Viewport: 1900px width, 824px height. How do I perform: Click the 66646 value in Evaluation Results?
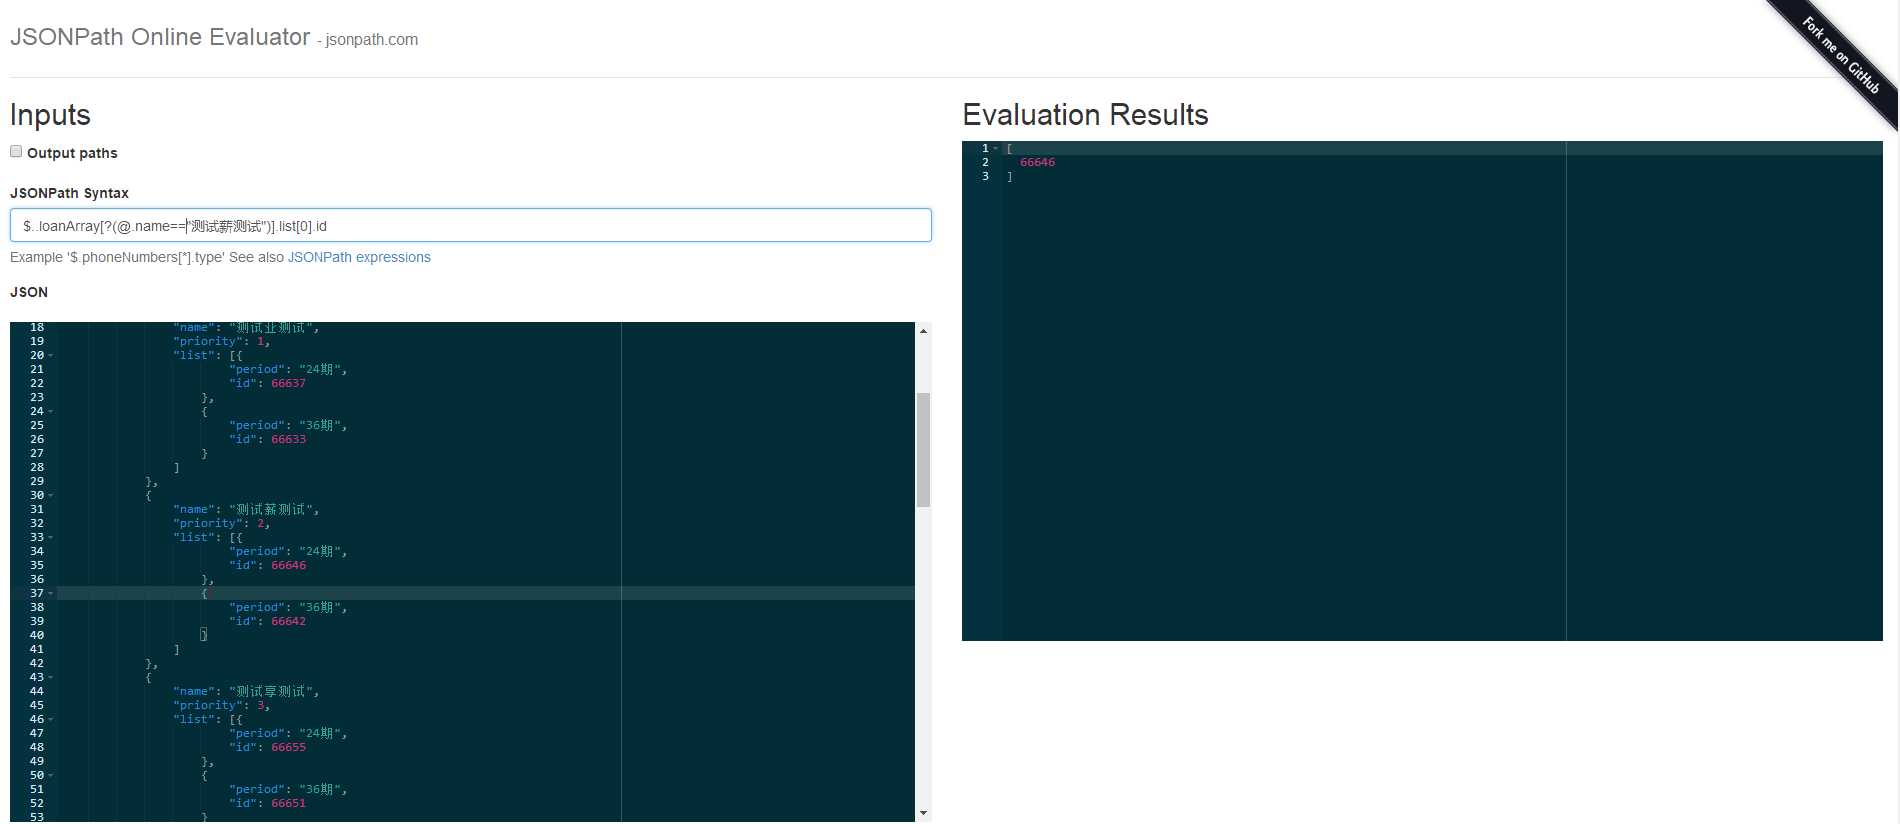[1038, 163]
